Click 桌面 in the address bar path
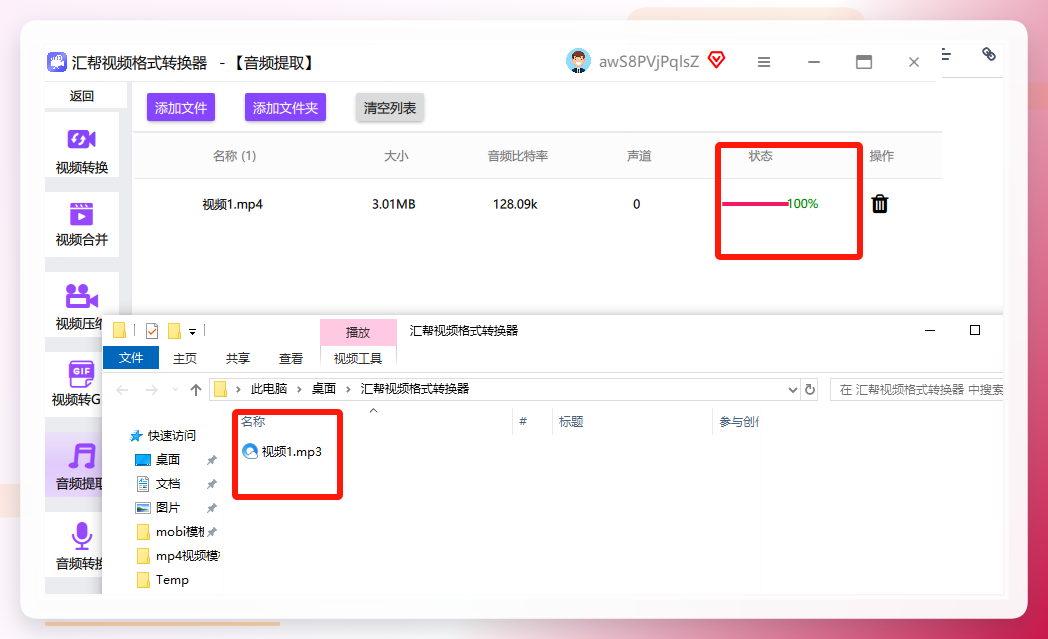Screen dimensions: 1048x639 coord(324,389)
